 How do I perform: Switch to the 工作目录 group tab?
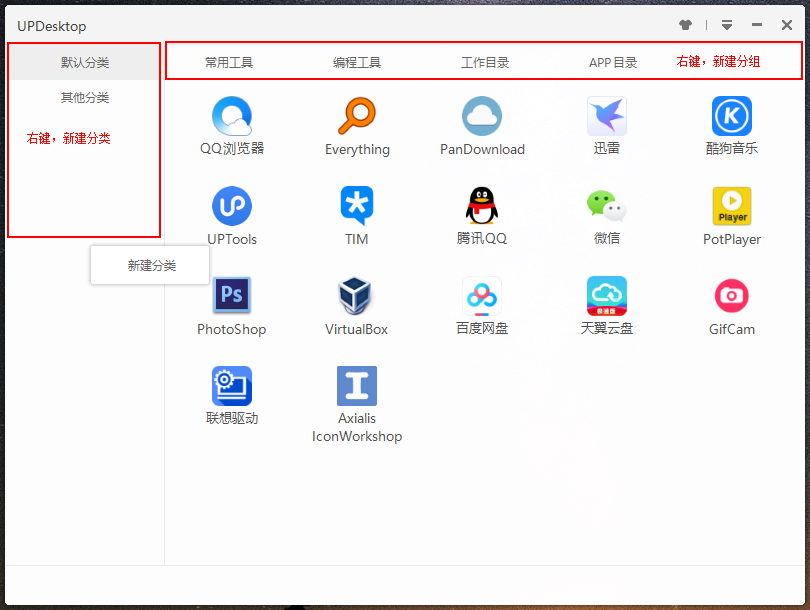(485, 62)
